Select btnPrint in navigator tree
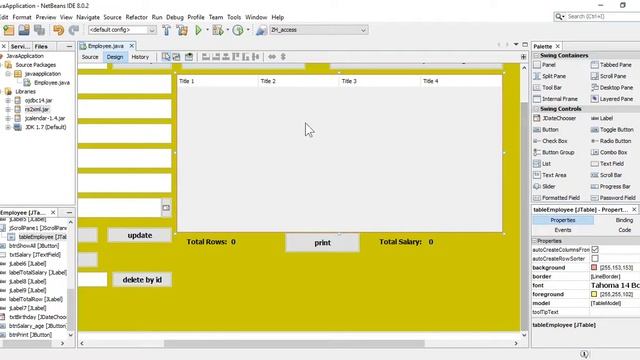 click(x=30, y=335)
